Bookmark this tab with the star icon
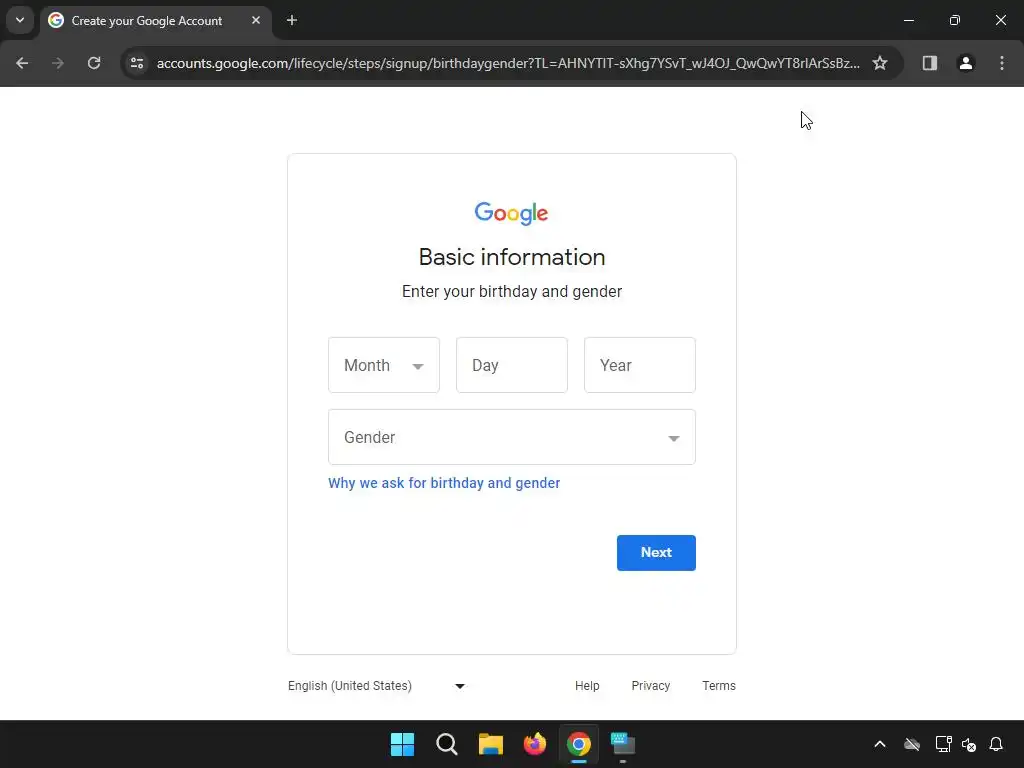The image size is (1024, 768). [x=880, y=63]
